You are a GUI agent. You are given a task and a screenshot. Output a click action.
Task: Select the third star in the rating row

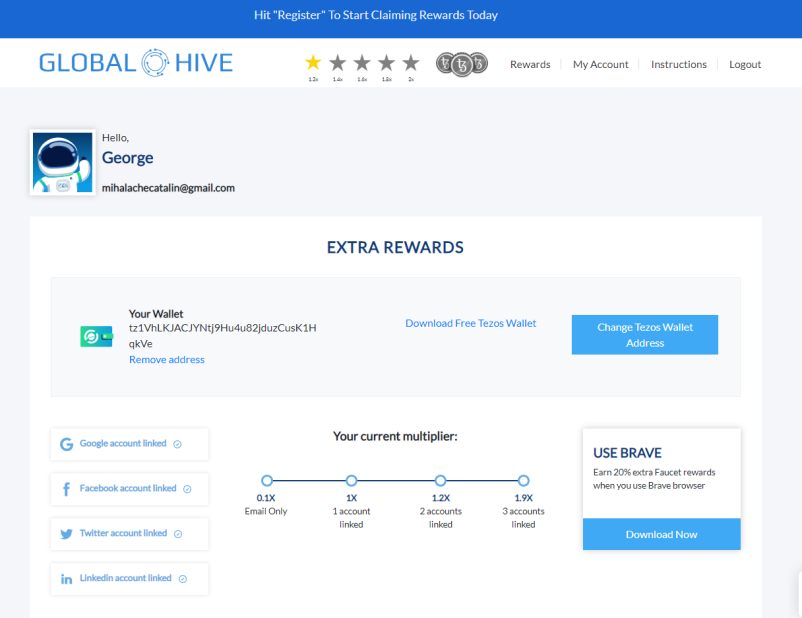(x=362, y=63)
